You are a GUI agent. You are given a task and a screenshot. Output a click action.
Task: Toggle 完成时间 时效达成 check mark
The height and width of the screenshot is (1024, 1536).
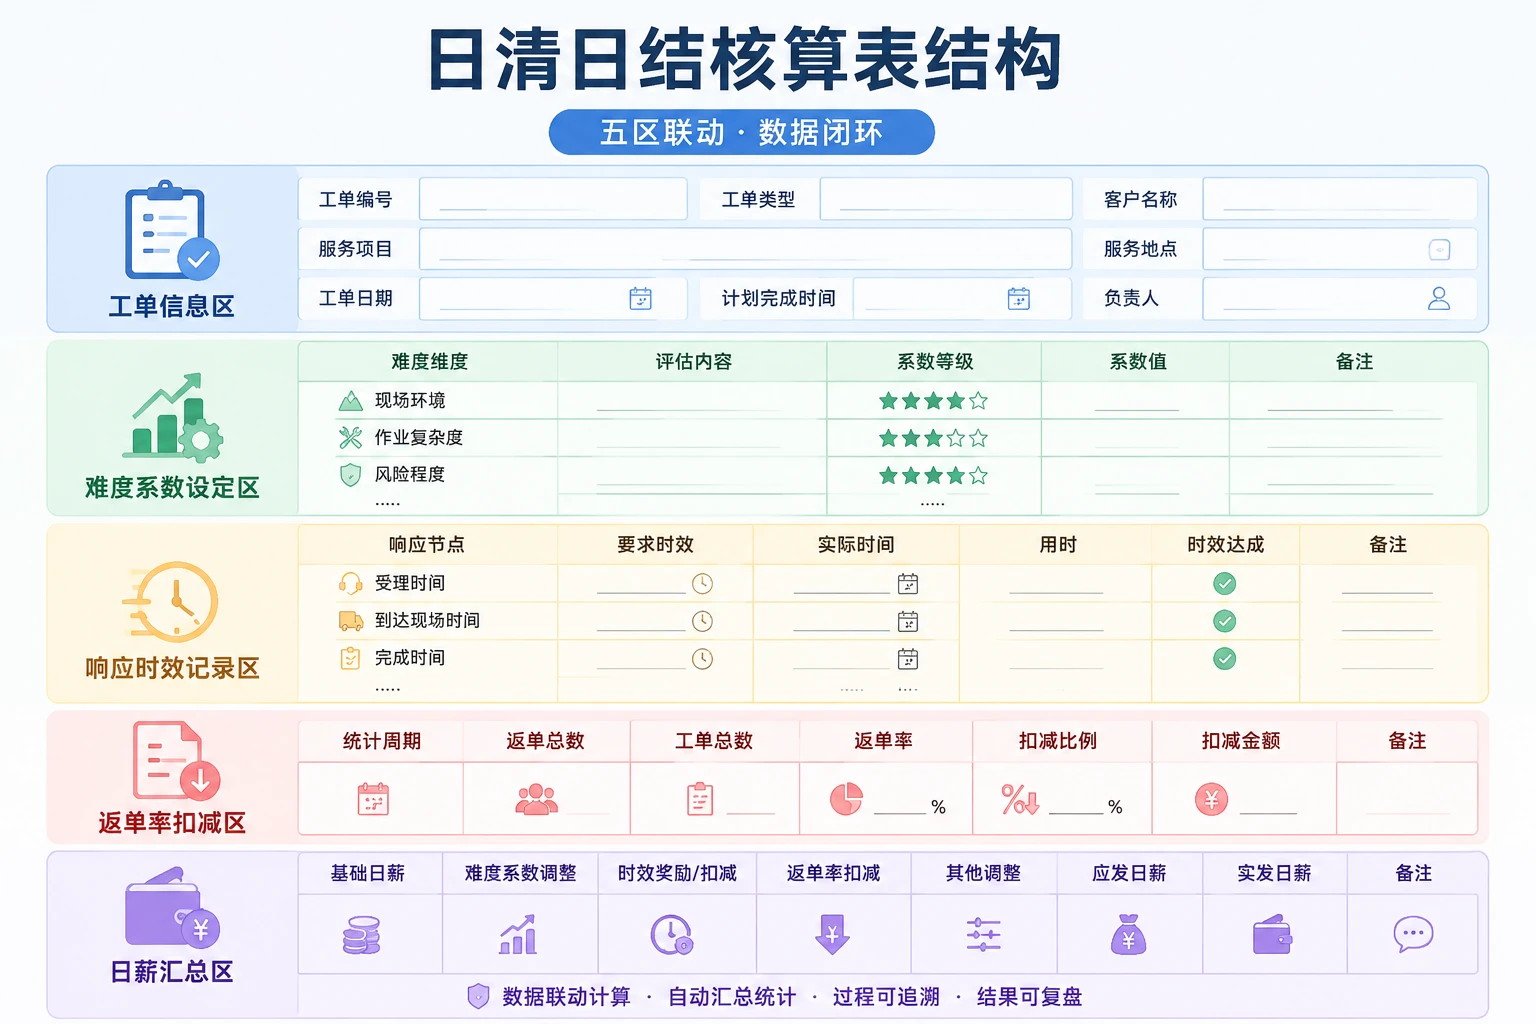(1224, 658)
